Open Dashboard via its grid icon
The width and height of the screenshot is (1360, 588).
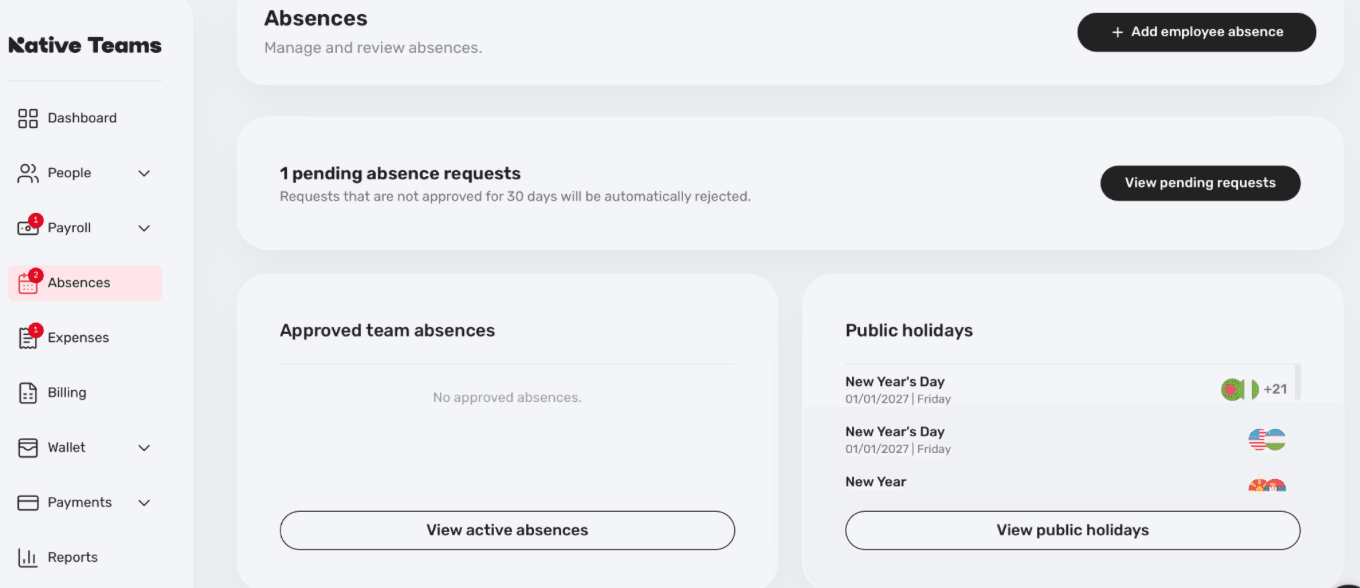coord(28,118)
